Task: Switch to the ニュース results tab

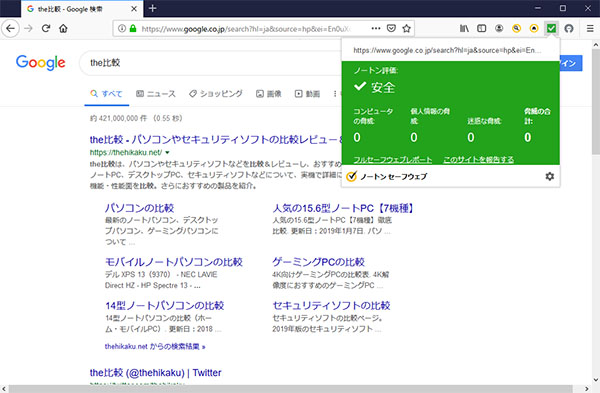Action: coord(156,94)
